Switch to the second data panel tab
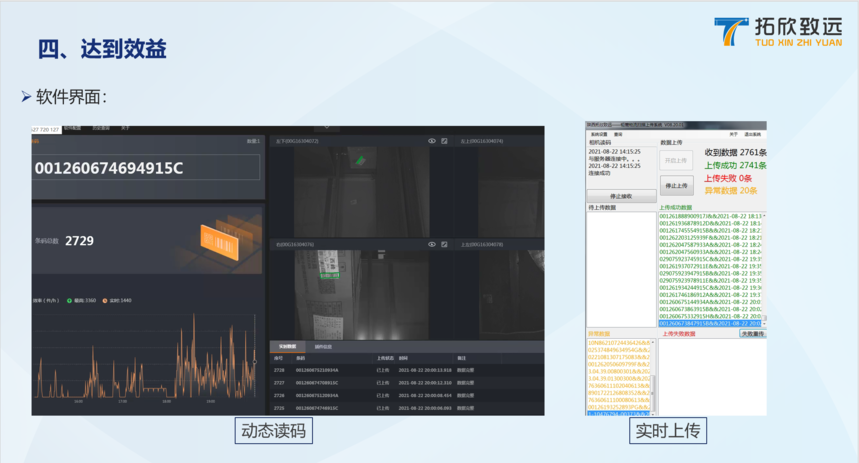Image resolution: width=859 pixels, height=463 pixels. coord(323,346)
